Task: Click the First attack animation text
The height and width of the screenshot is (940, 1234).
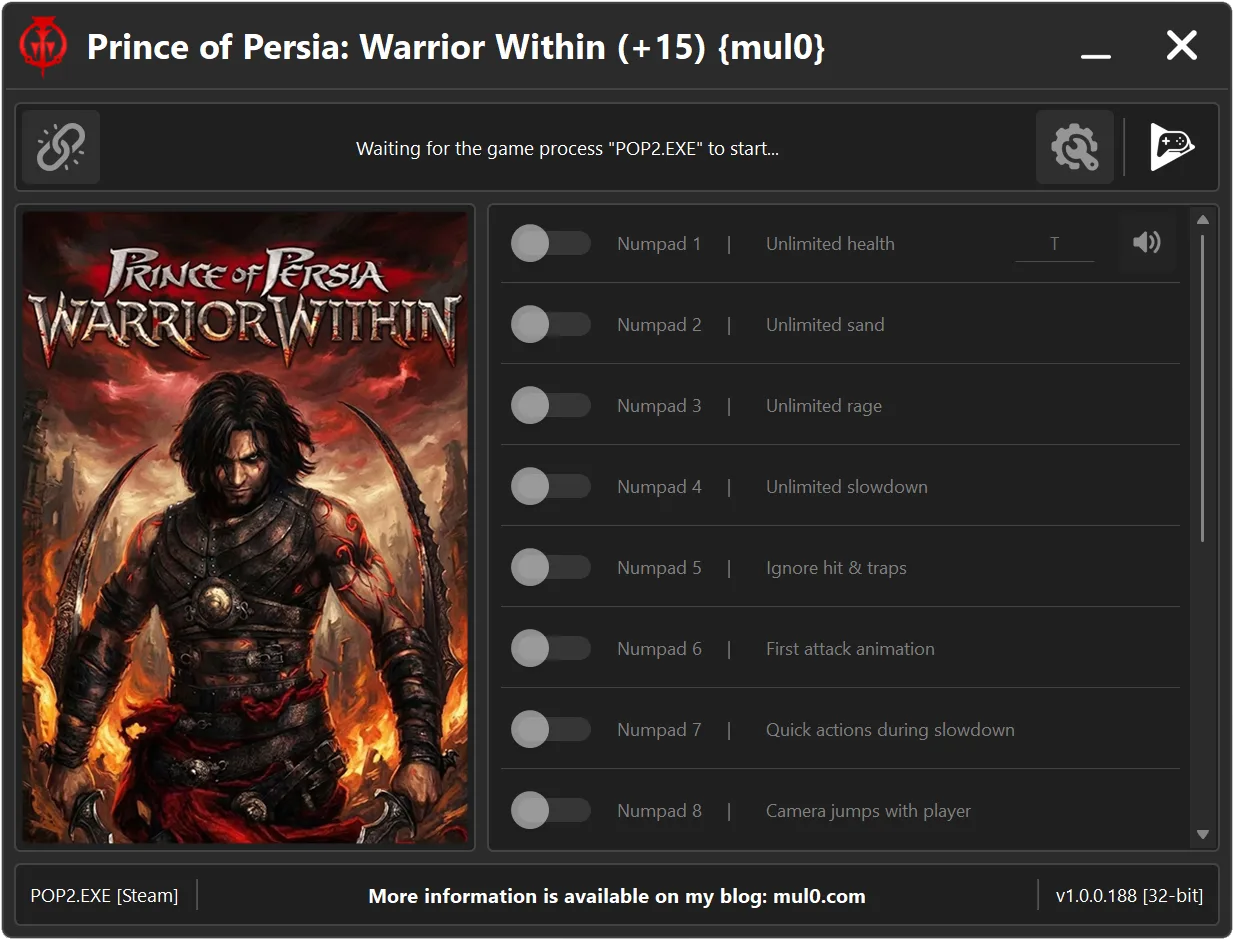Action: (850, 648)
